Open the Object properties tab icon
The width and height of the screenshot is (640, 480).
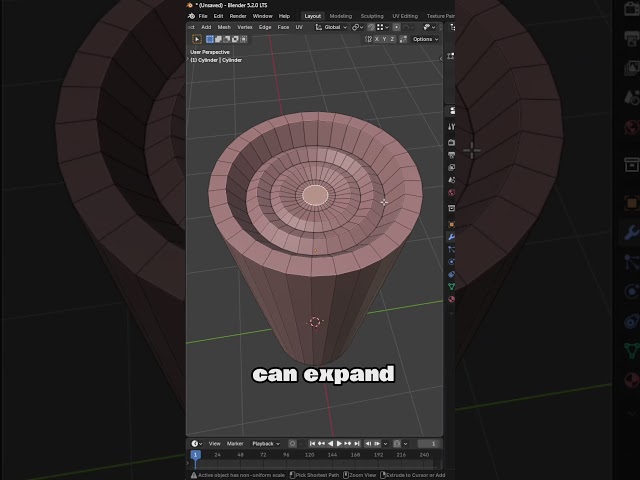[451, 224]
